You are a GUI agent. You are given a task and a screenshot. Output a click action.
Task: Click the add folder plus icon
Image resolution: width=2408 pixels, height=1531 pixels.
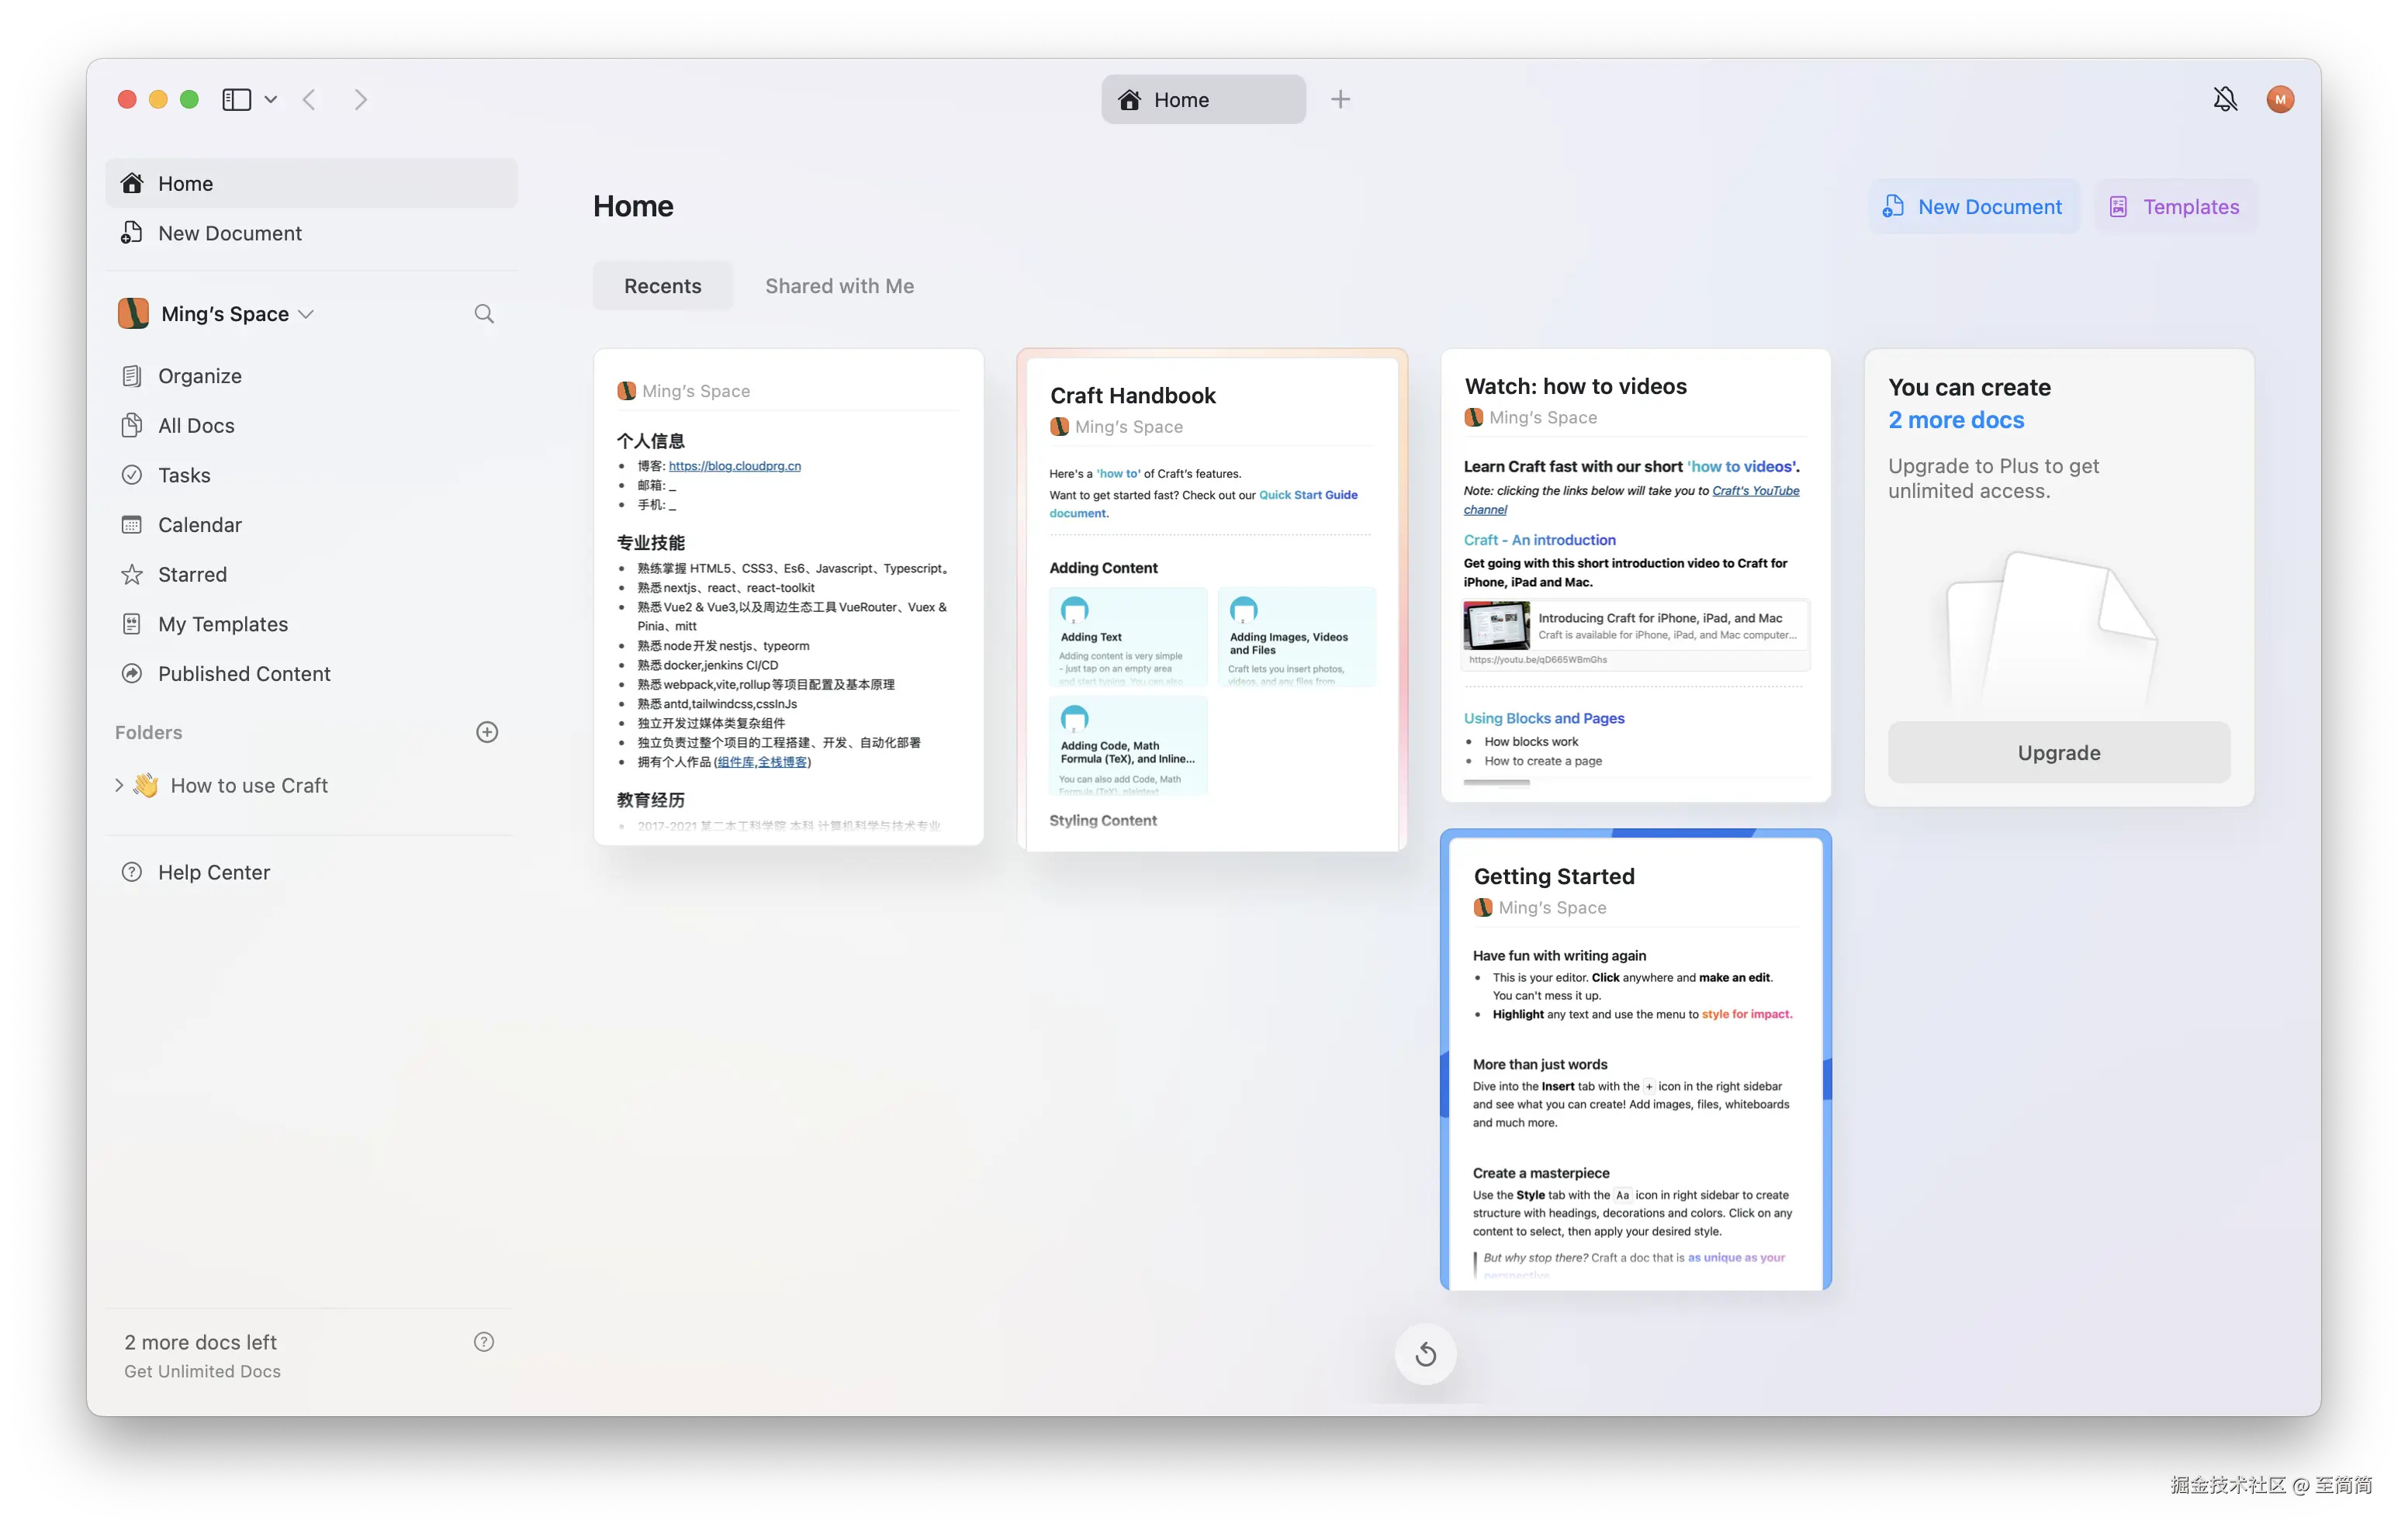(x=487, y=732)
